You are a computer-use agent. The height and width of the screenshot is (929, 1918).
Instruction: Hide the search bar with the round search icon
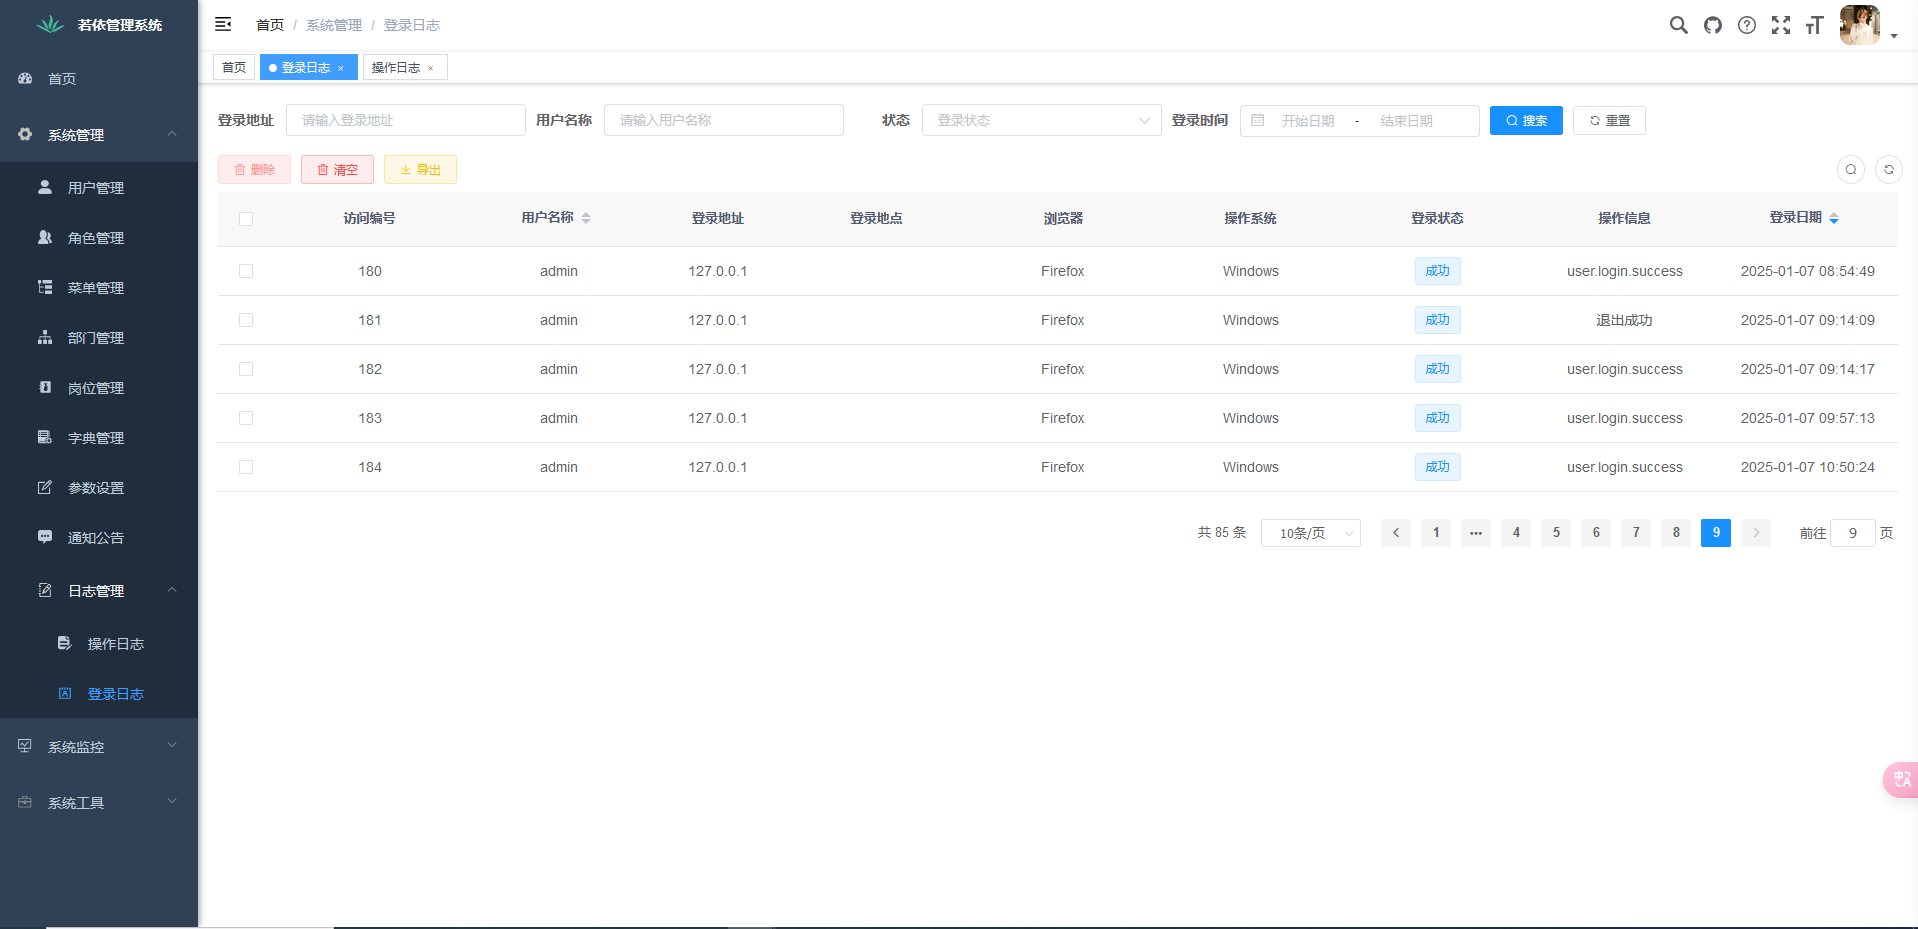click(x=1851, y=170)
